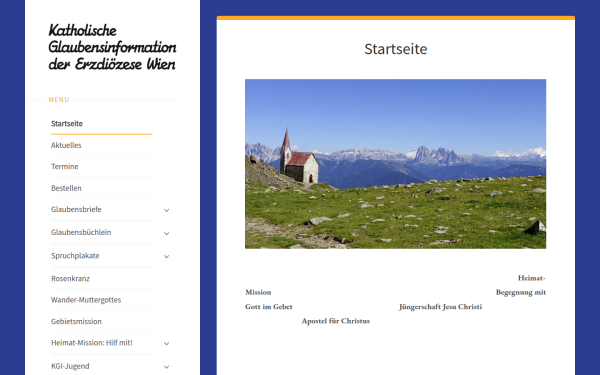Open the Bestellen menu entry
Screen dimensions: 600x375
(x=66, y=188)
